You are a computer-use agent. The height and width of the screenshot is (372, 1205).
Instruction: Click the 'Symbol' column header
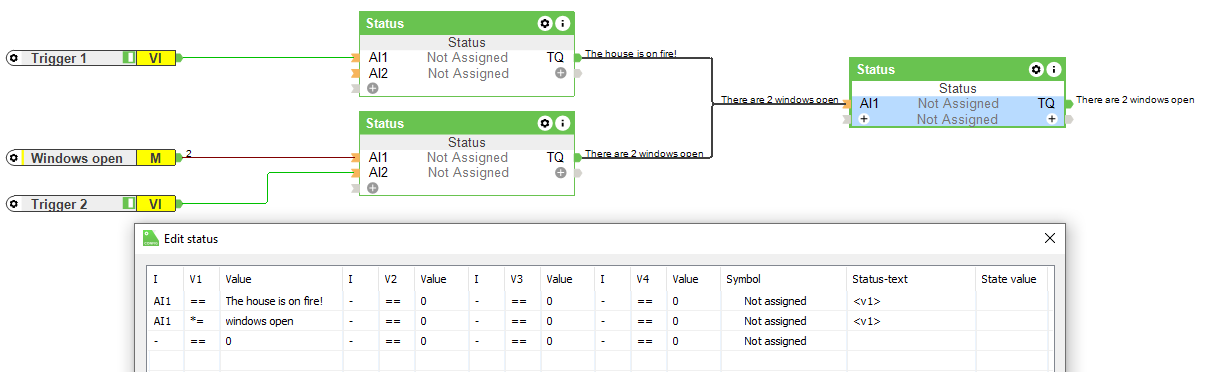pos(743,279)
